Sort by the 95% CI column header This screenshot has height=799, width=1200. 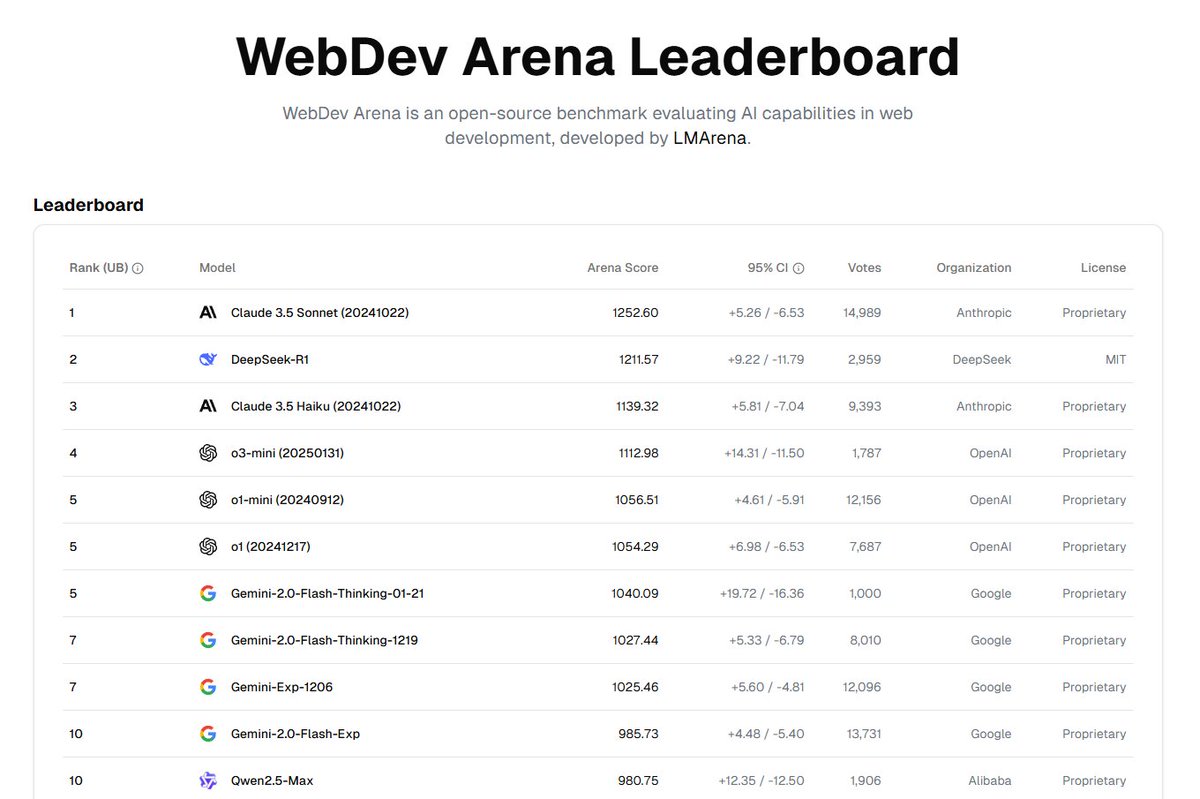click(768, 268)
